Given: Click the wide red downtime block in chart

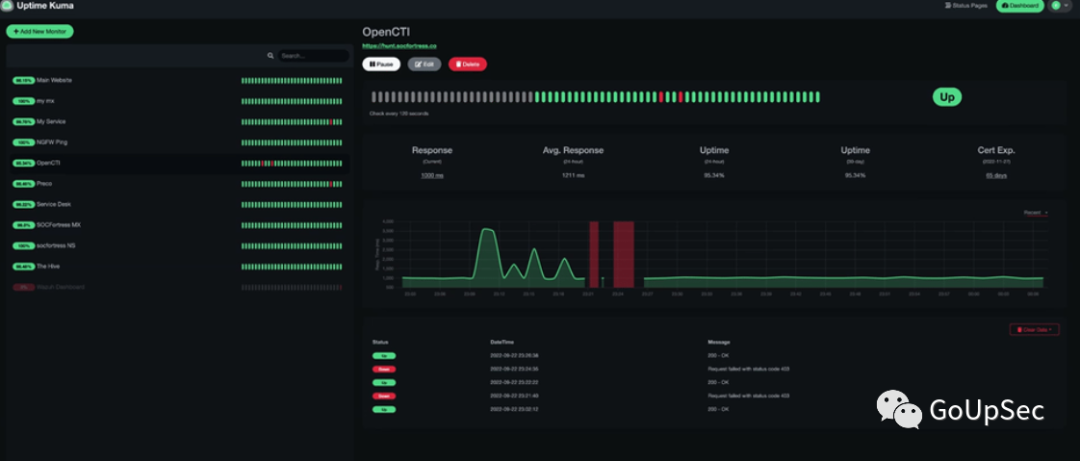Looking at the screenshot, I should 623,254.
